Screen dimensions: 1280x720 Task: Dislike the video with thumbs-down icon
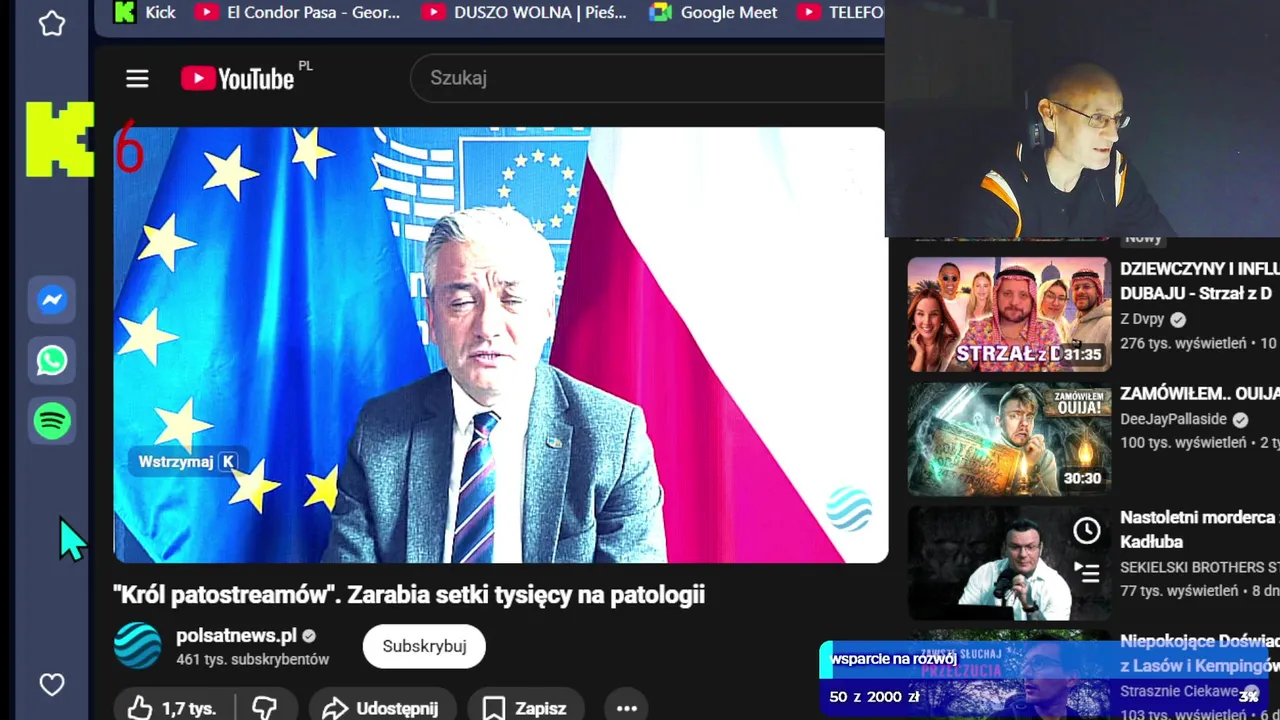pos(264,708)
